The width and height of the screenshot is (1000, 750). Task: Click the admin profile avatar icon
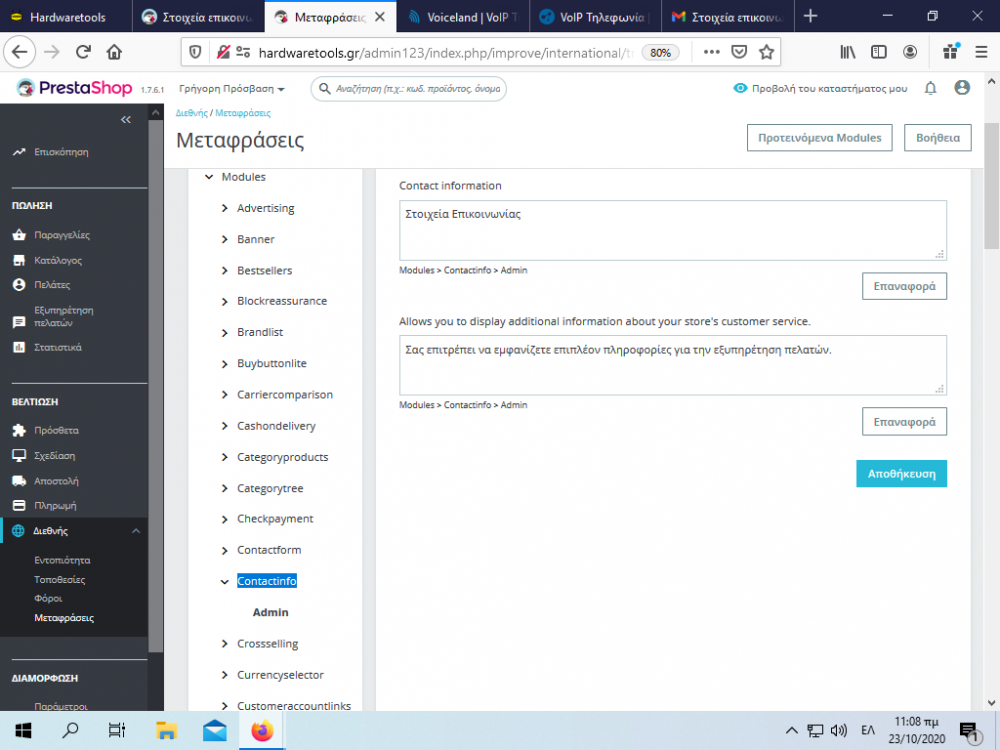click(x=962, y=88)
